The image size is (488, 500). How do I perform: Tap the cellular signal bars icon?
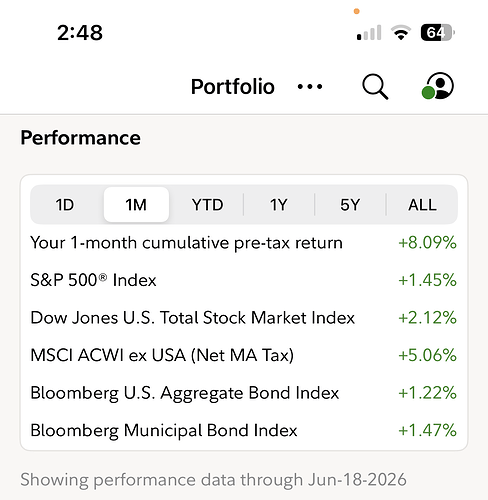[369, 33]
